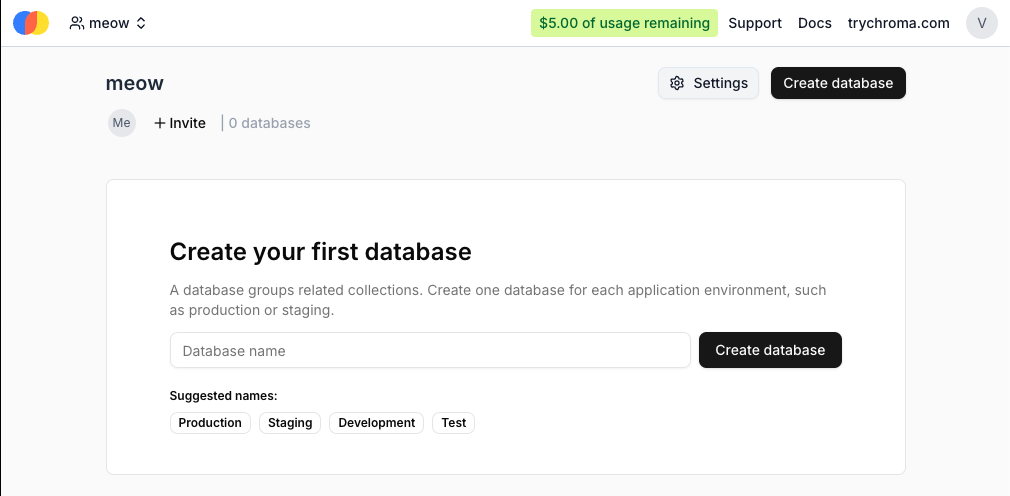Expand the meow team switcher chevron

[x=141, y=23]
